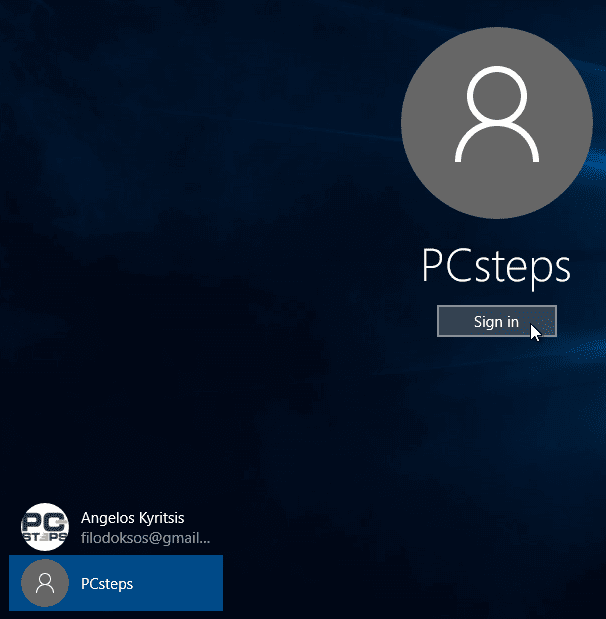
Task: Click the PC Steps logo avatar
Action: pyautogui.click(x=45, y=527)
